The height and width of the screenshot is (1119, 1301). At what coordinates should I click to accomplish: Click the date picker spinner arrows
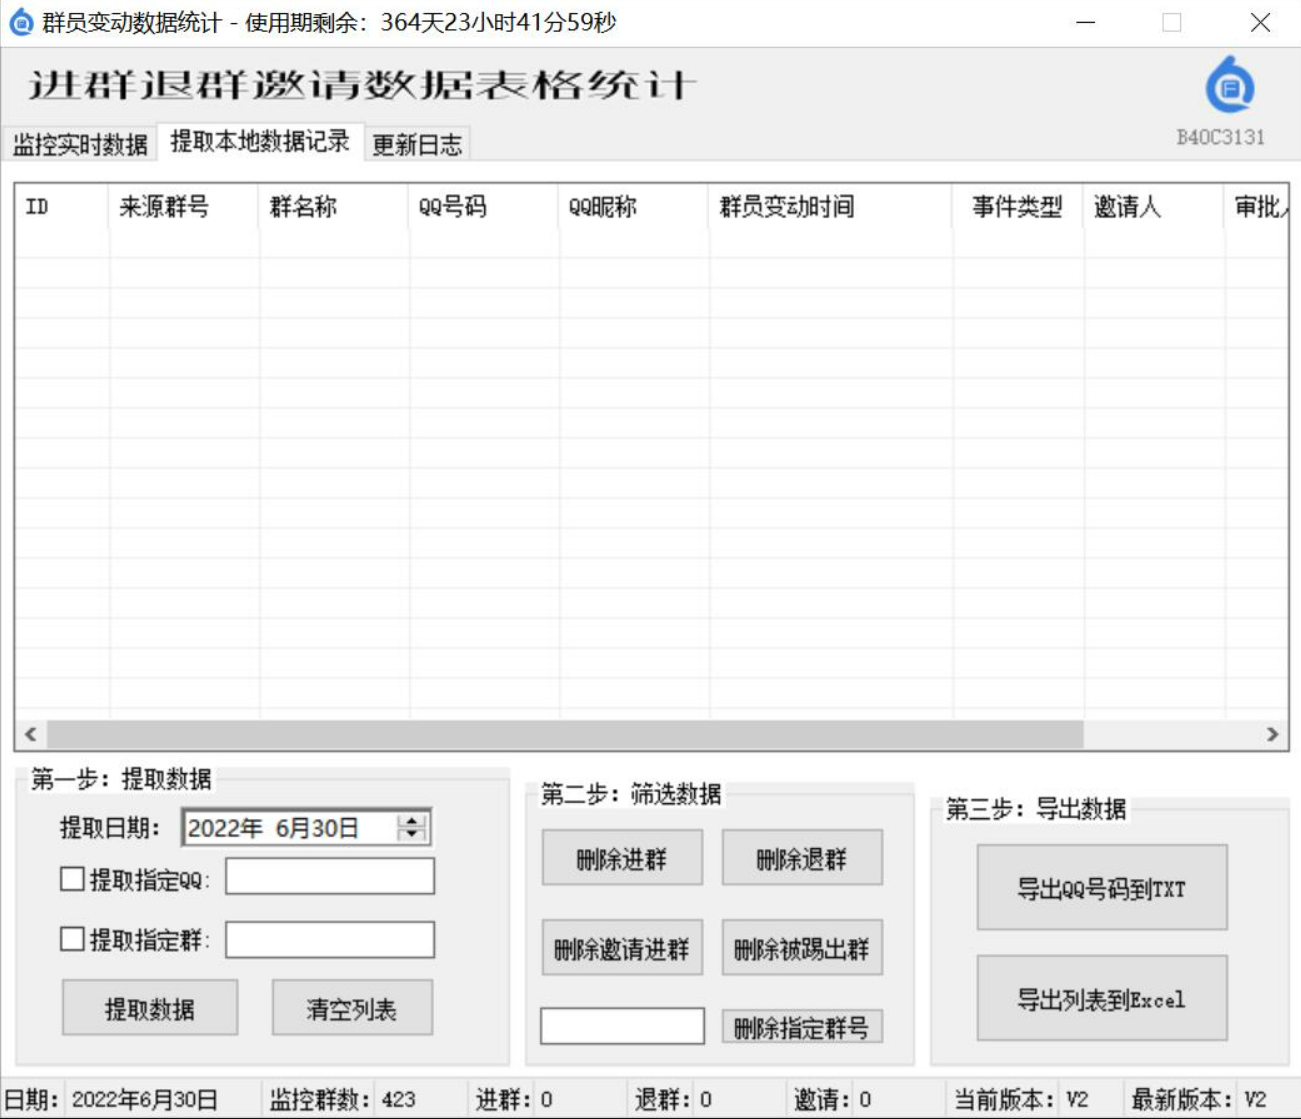411,827
